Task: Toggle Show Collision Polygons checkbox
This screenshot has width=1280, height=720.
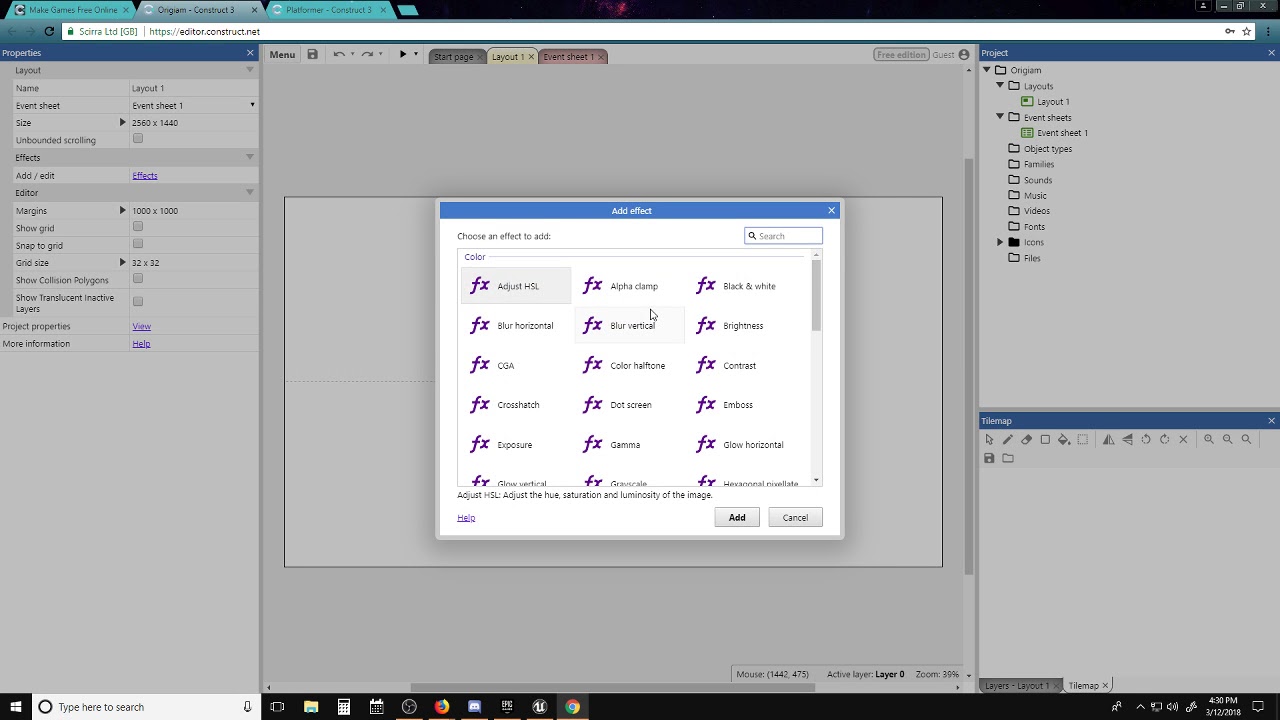Action: coord(138,279)
